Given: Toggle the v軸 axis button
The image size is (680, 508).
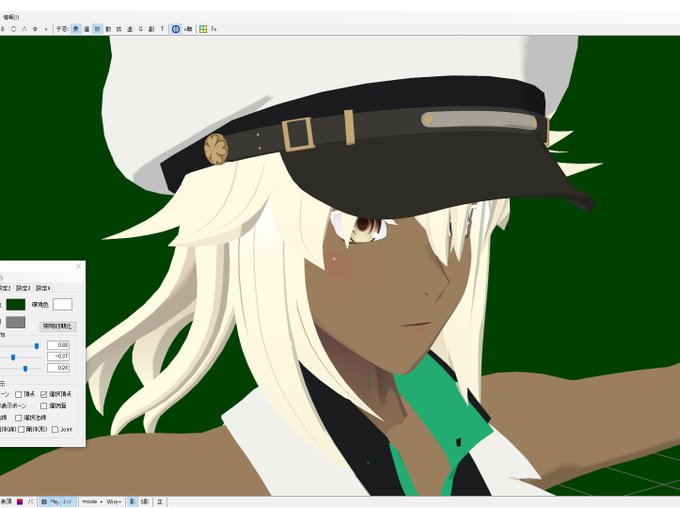Looking at the screenshot, I should (x=188, y=29).
